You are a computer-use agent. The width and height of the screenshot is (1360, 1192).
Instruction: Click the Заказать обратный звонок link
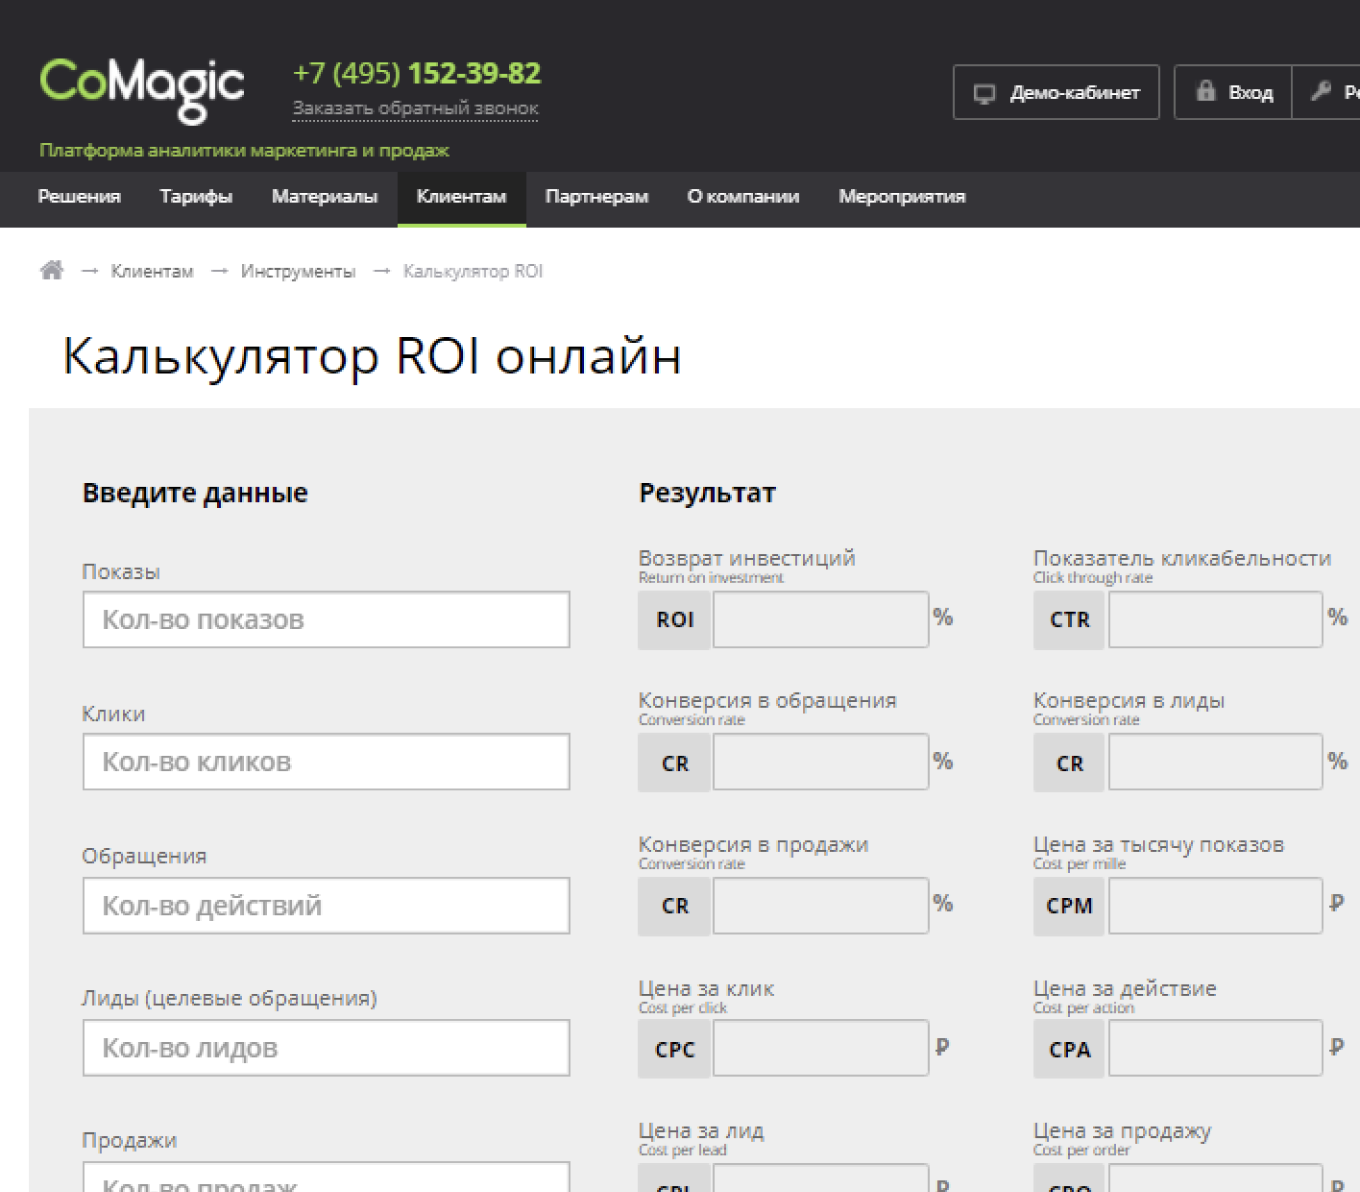pos(415,106)
